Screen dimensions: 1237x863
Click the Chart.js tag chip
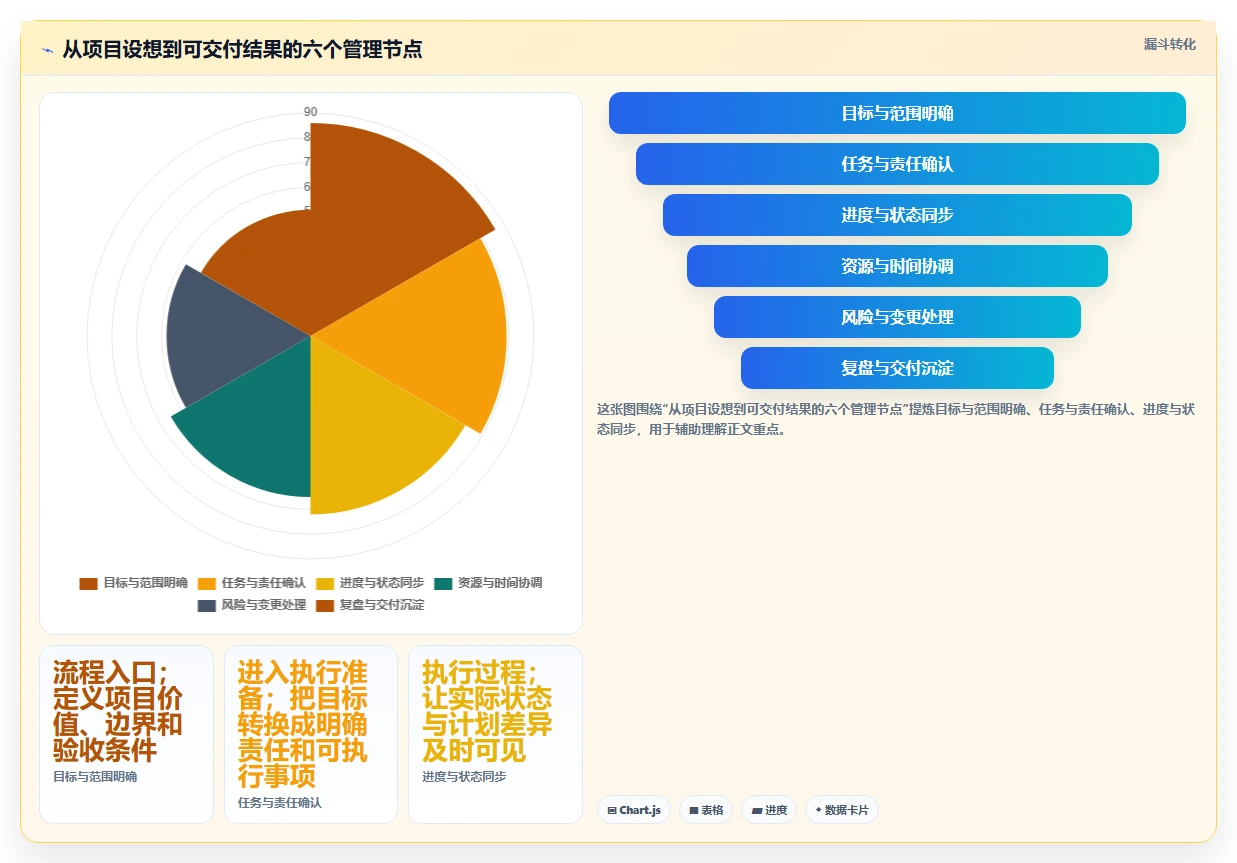(x=634, y=810)
